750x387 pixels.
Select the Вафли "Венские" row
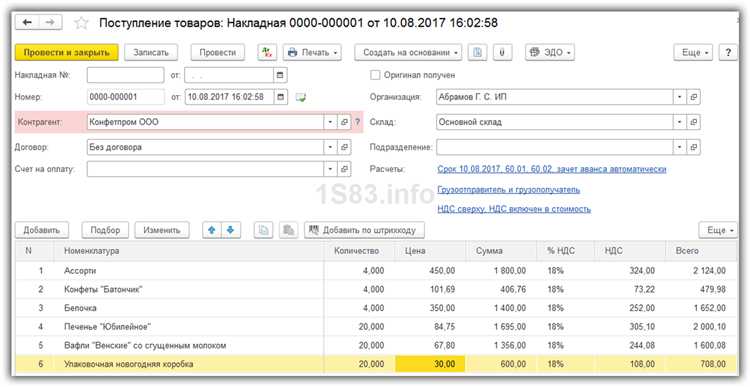(376, 345)
